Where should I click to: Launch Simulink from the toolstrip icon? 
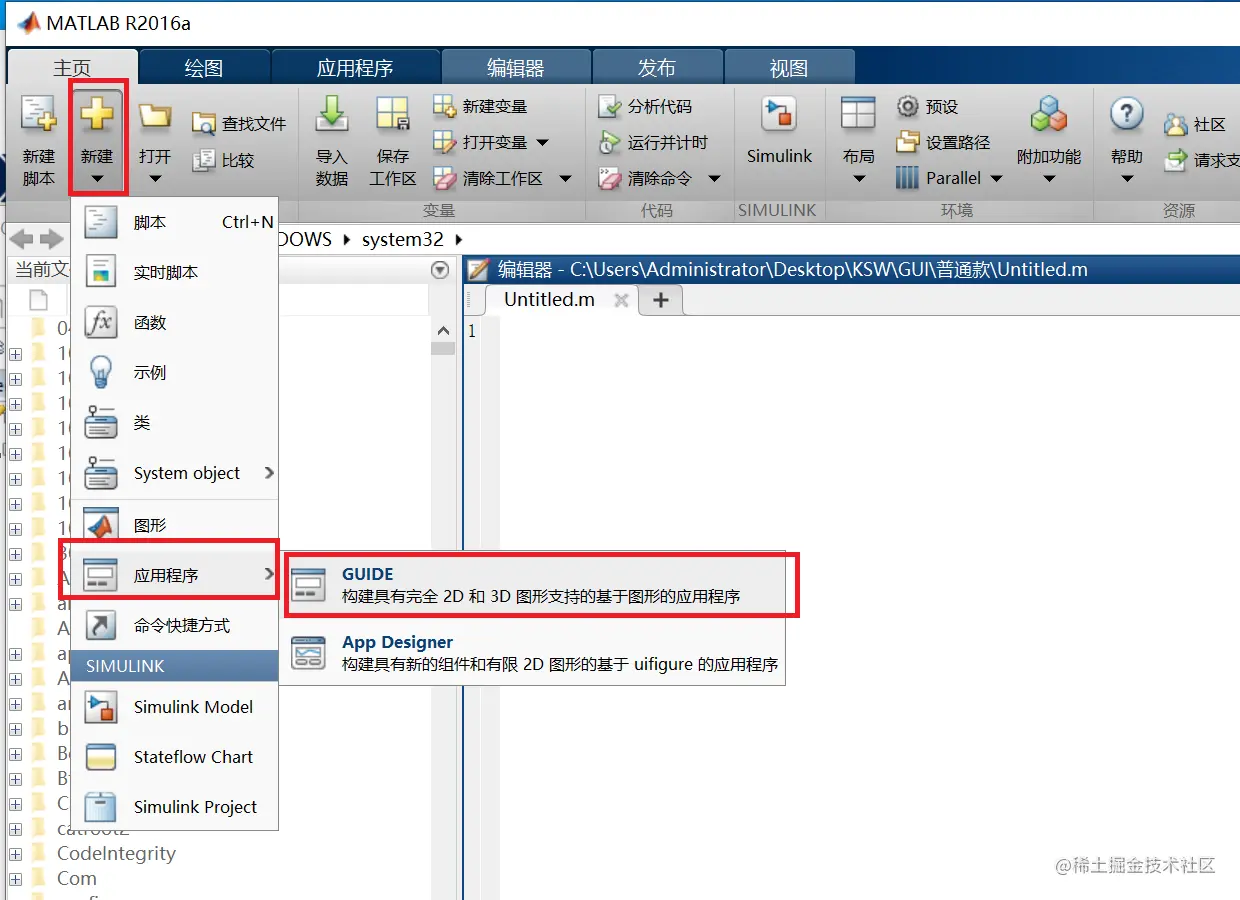779,115
